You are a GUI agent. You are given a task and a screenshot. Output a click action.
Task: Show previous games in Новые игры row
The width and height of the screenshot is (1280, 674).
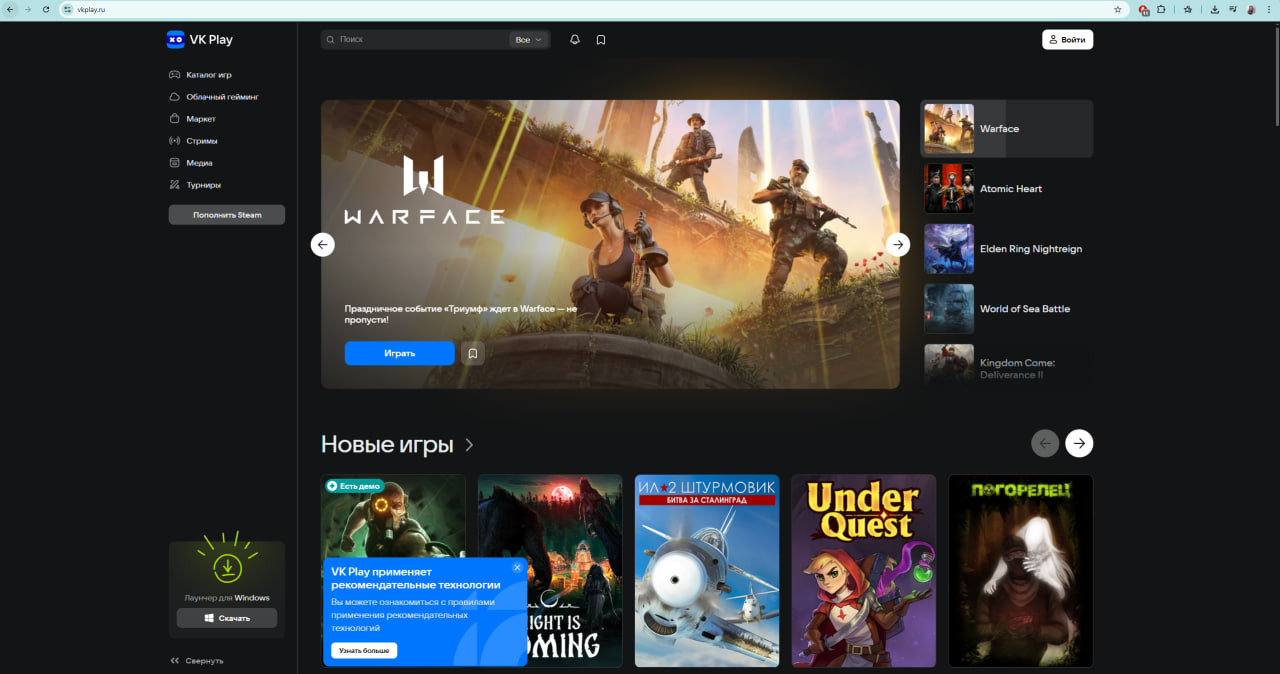point(1045,443)
